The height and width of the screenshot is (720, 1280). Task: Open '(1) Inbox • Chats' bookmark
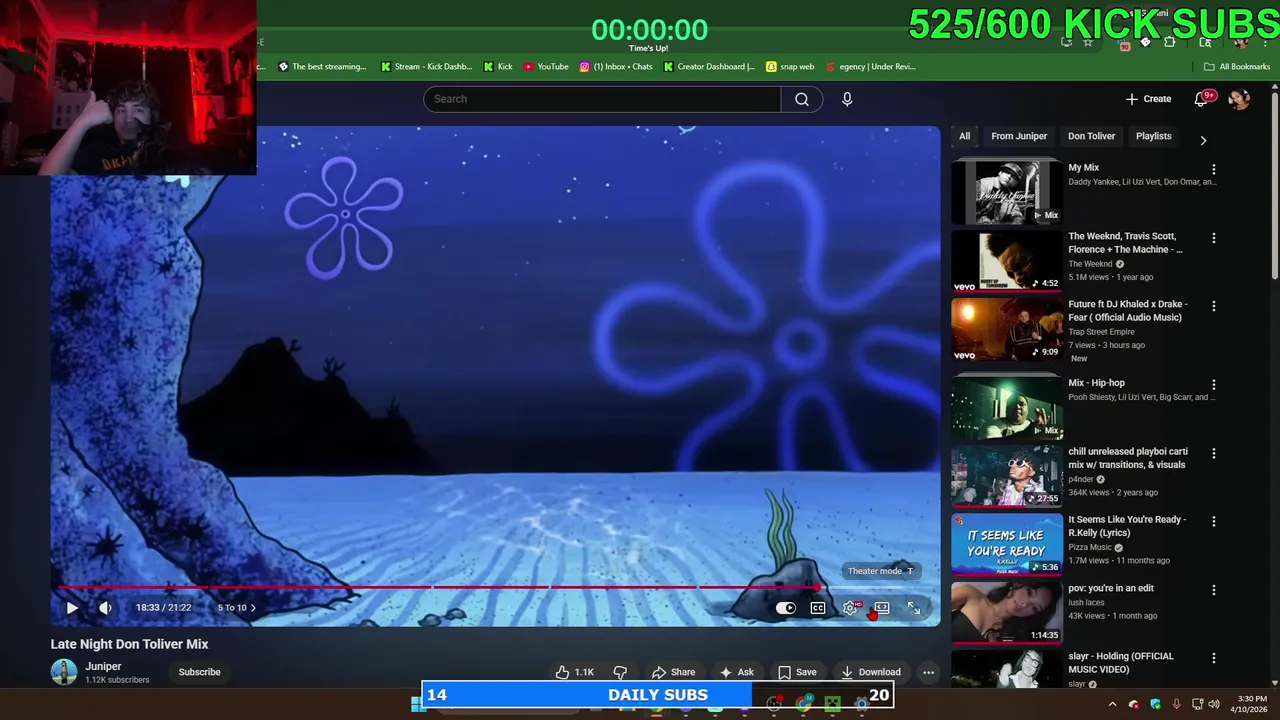point(615,67)
